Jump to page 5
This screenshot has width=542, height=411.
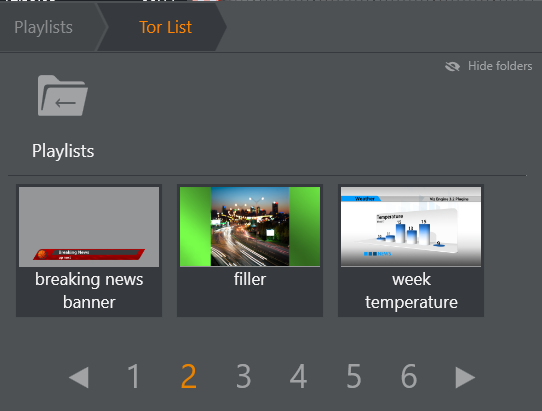click(x=354, y=376)
